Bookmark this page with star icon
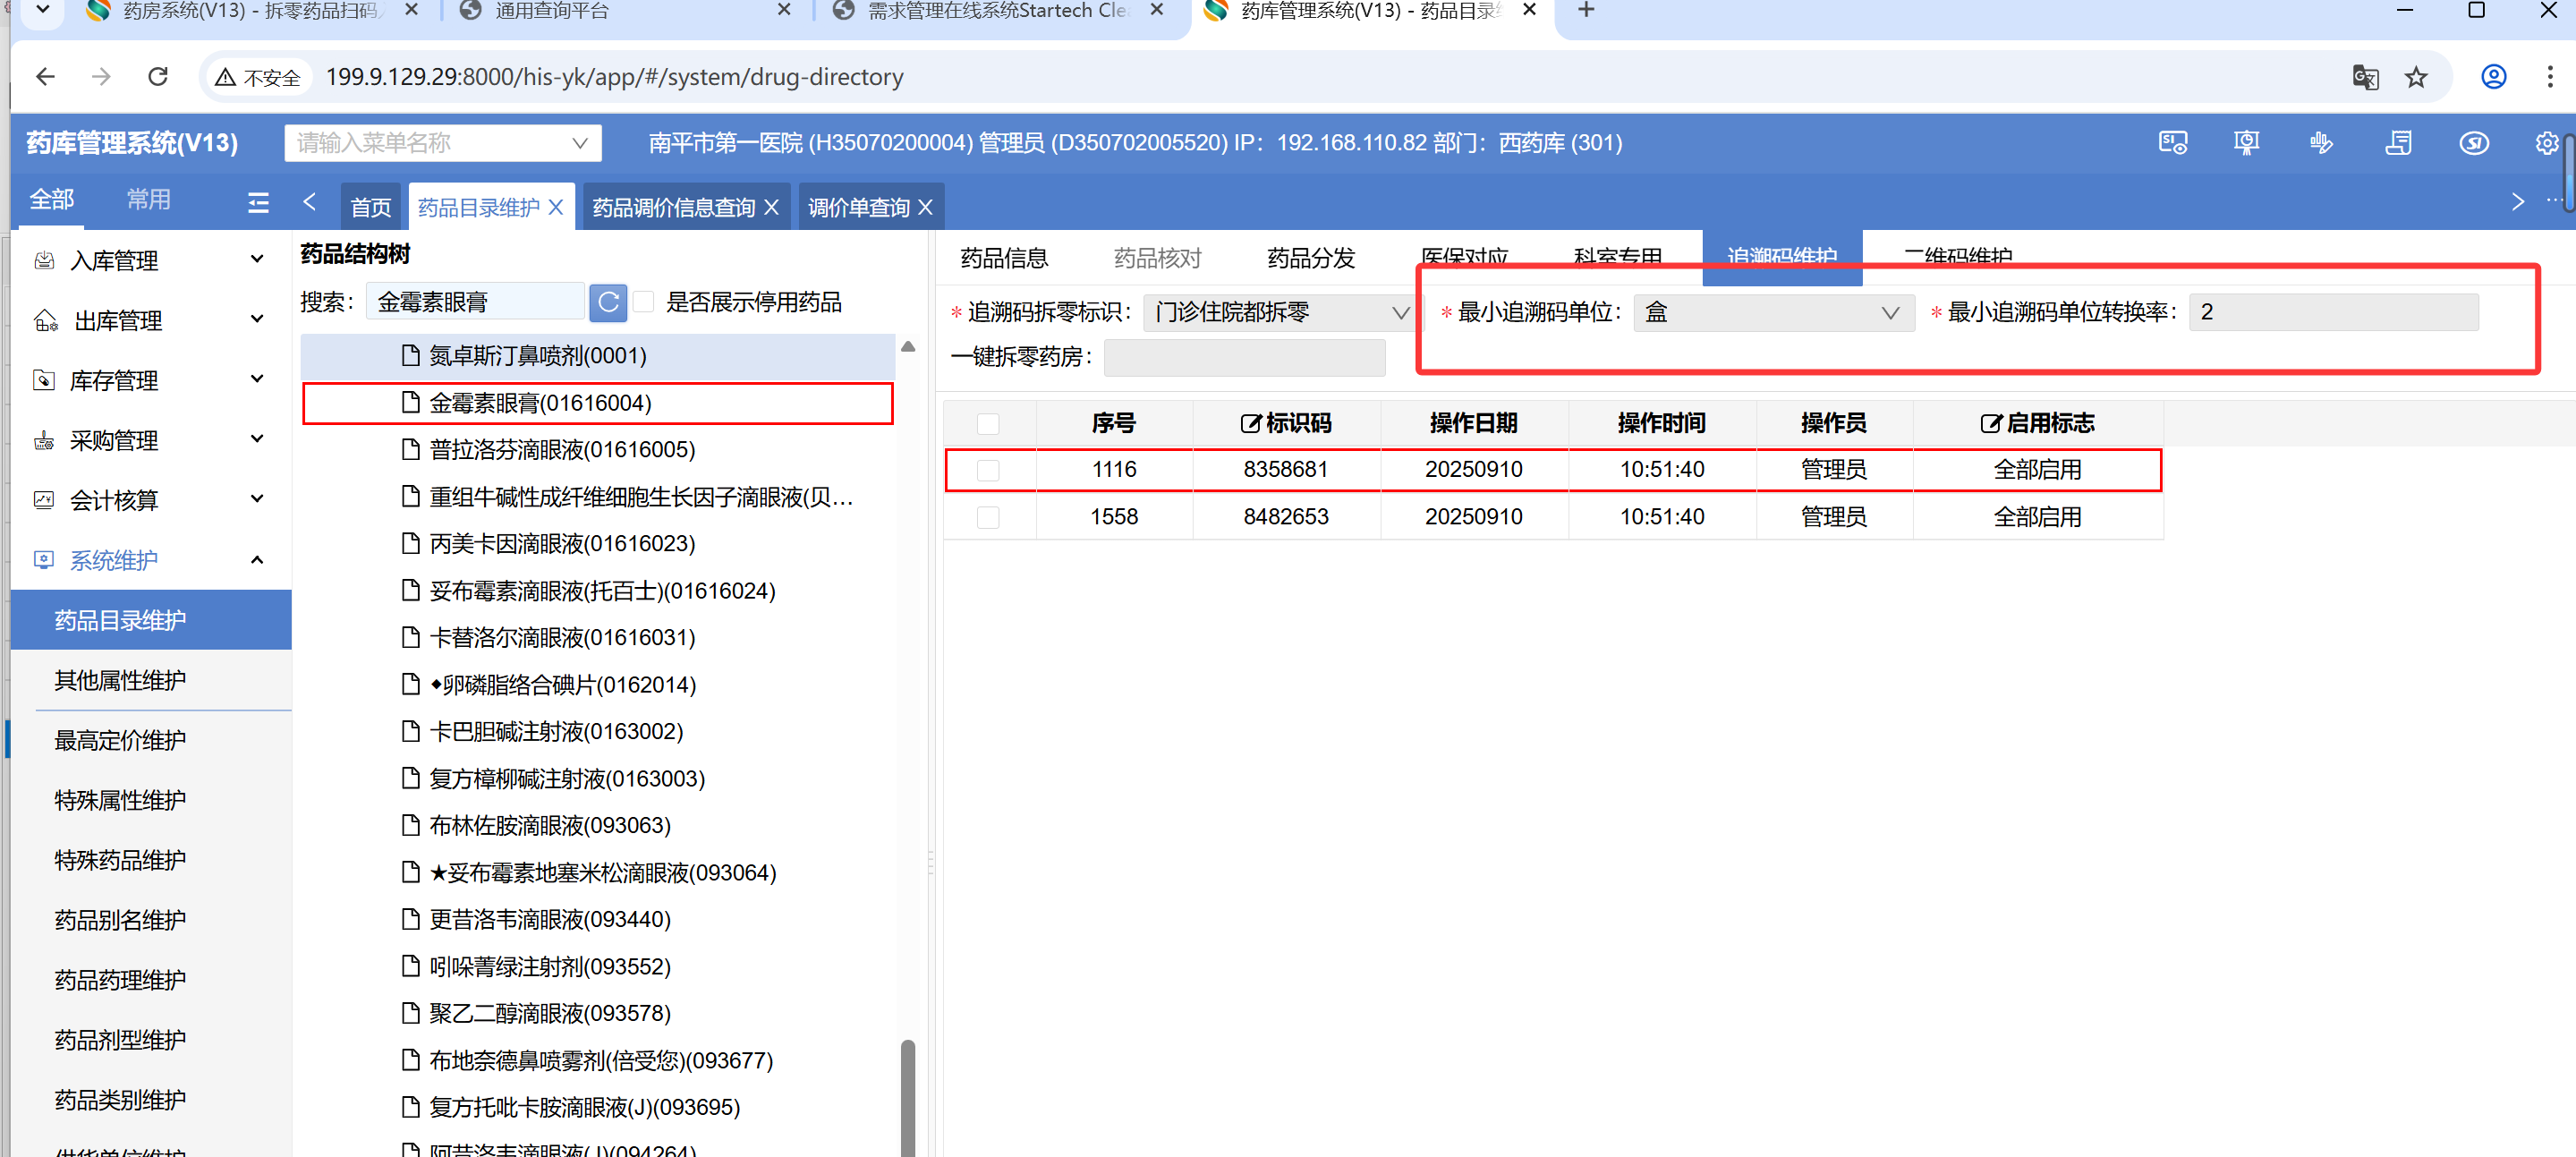The image size is (2576, 1157). 2416,77
